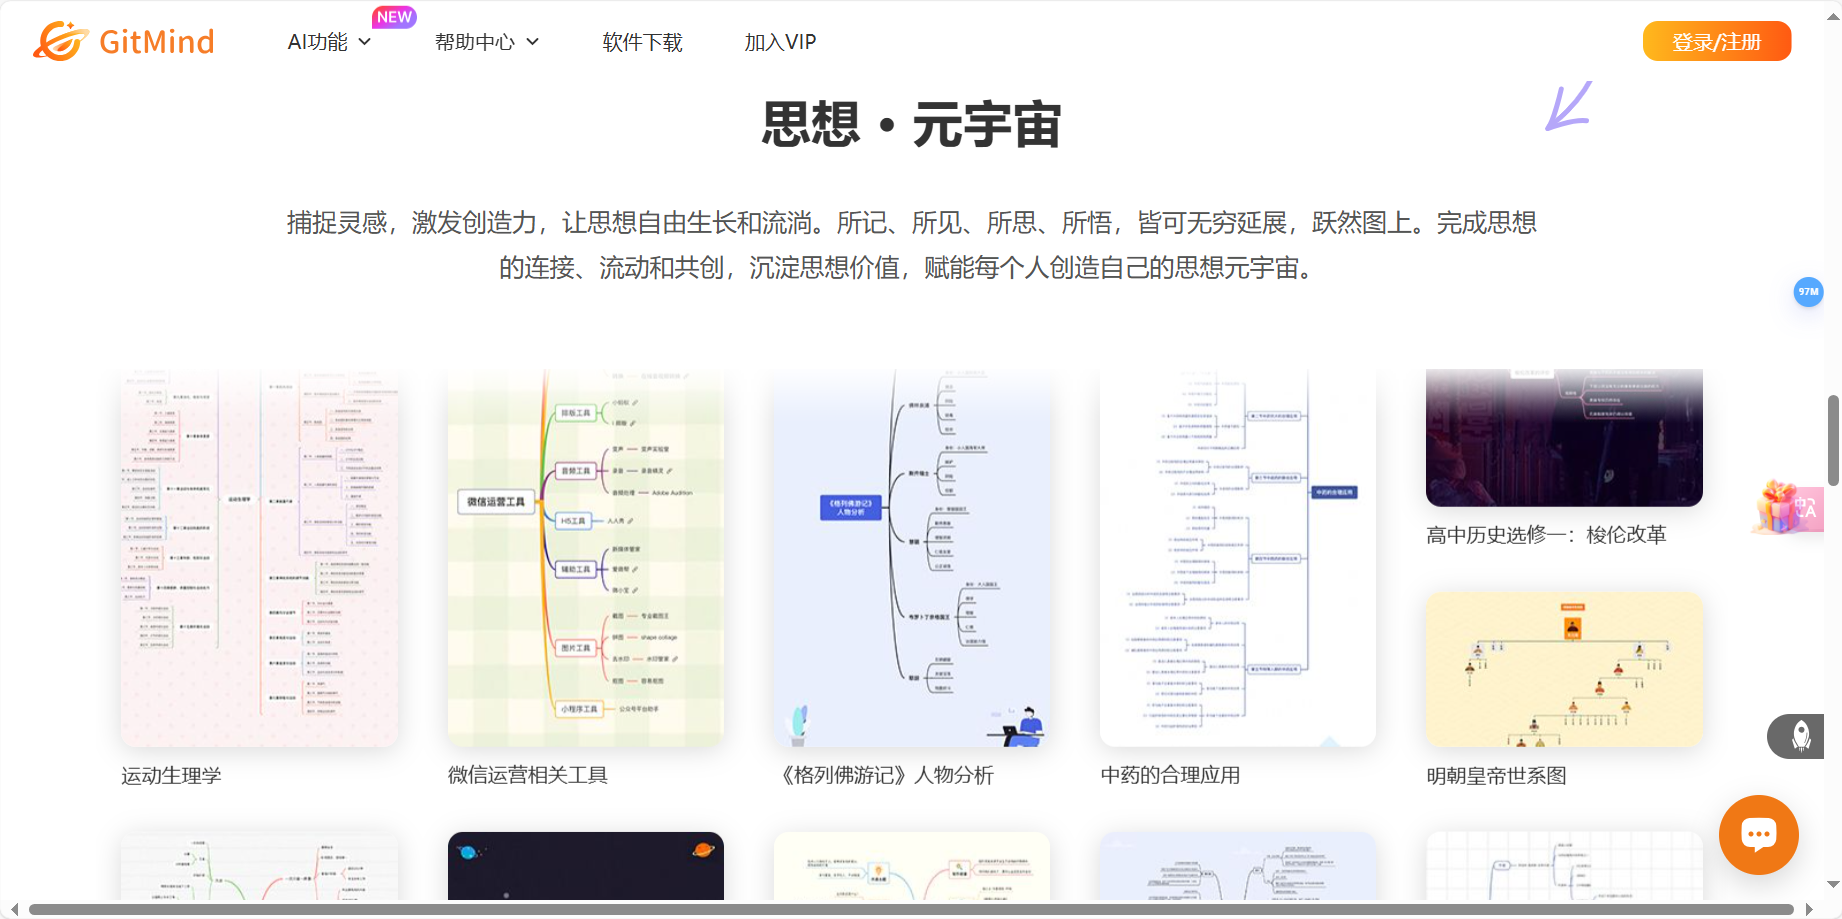Open the 明朝皇帝世系图 family tree thumbnail
This screenshot has height=919, width=1842.
coord(1563,669)
